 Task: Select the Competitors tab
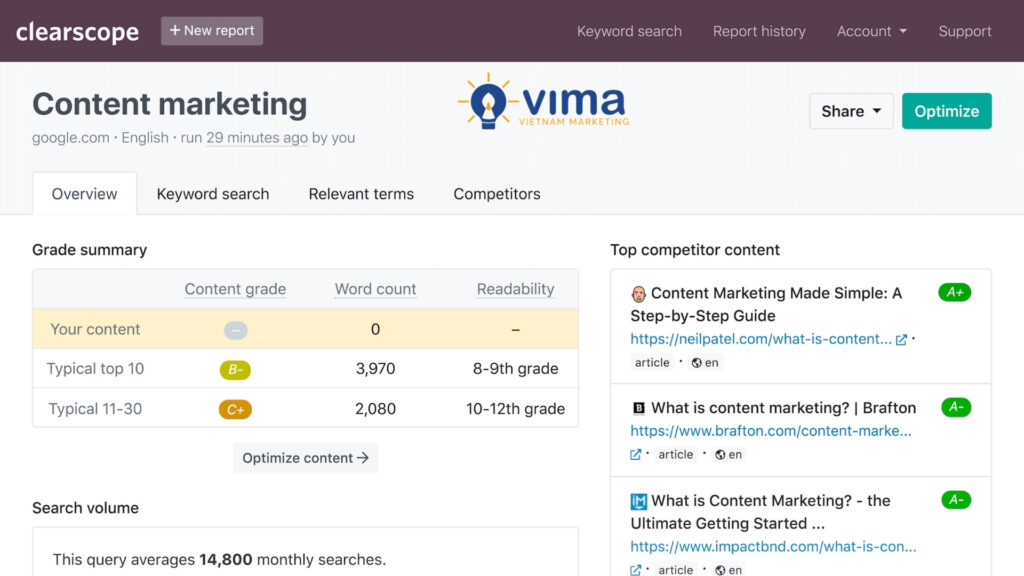[x=497, y=194]
